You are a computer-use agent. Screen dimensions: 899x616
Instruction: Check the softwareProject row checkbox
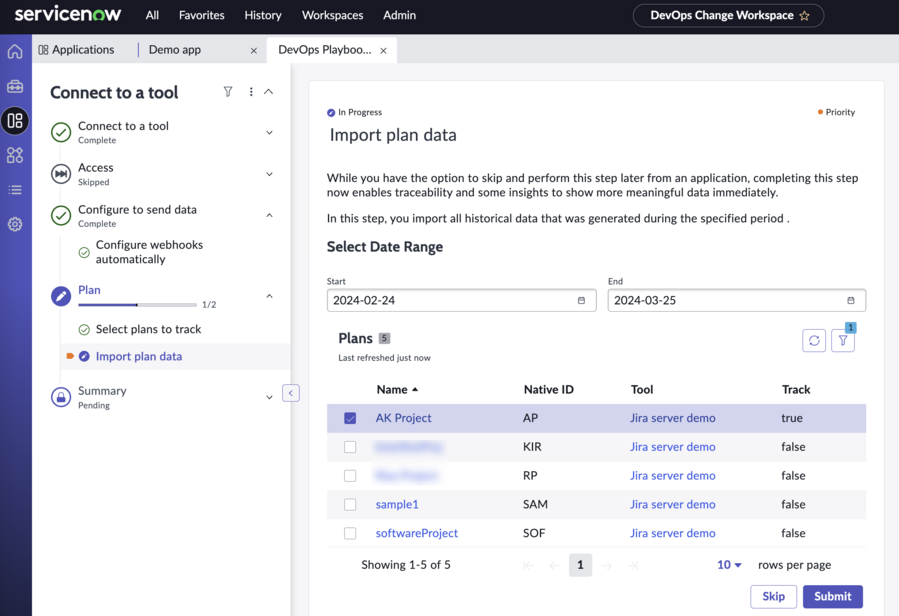tap(350, 533)
